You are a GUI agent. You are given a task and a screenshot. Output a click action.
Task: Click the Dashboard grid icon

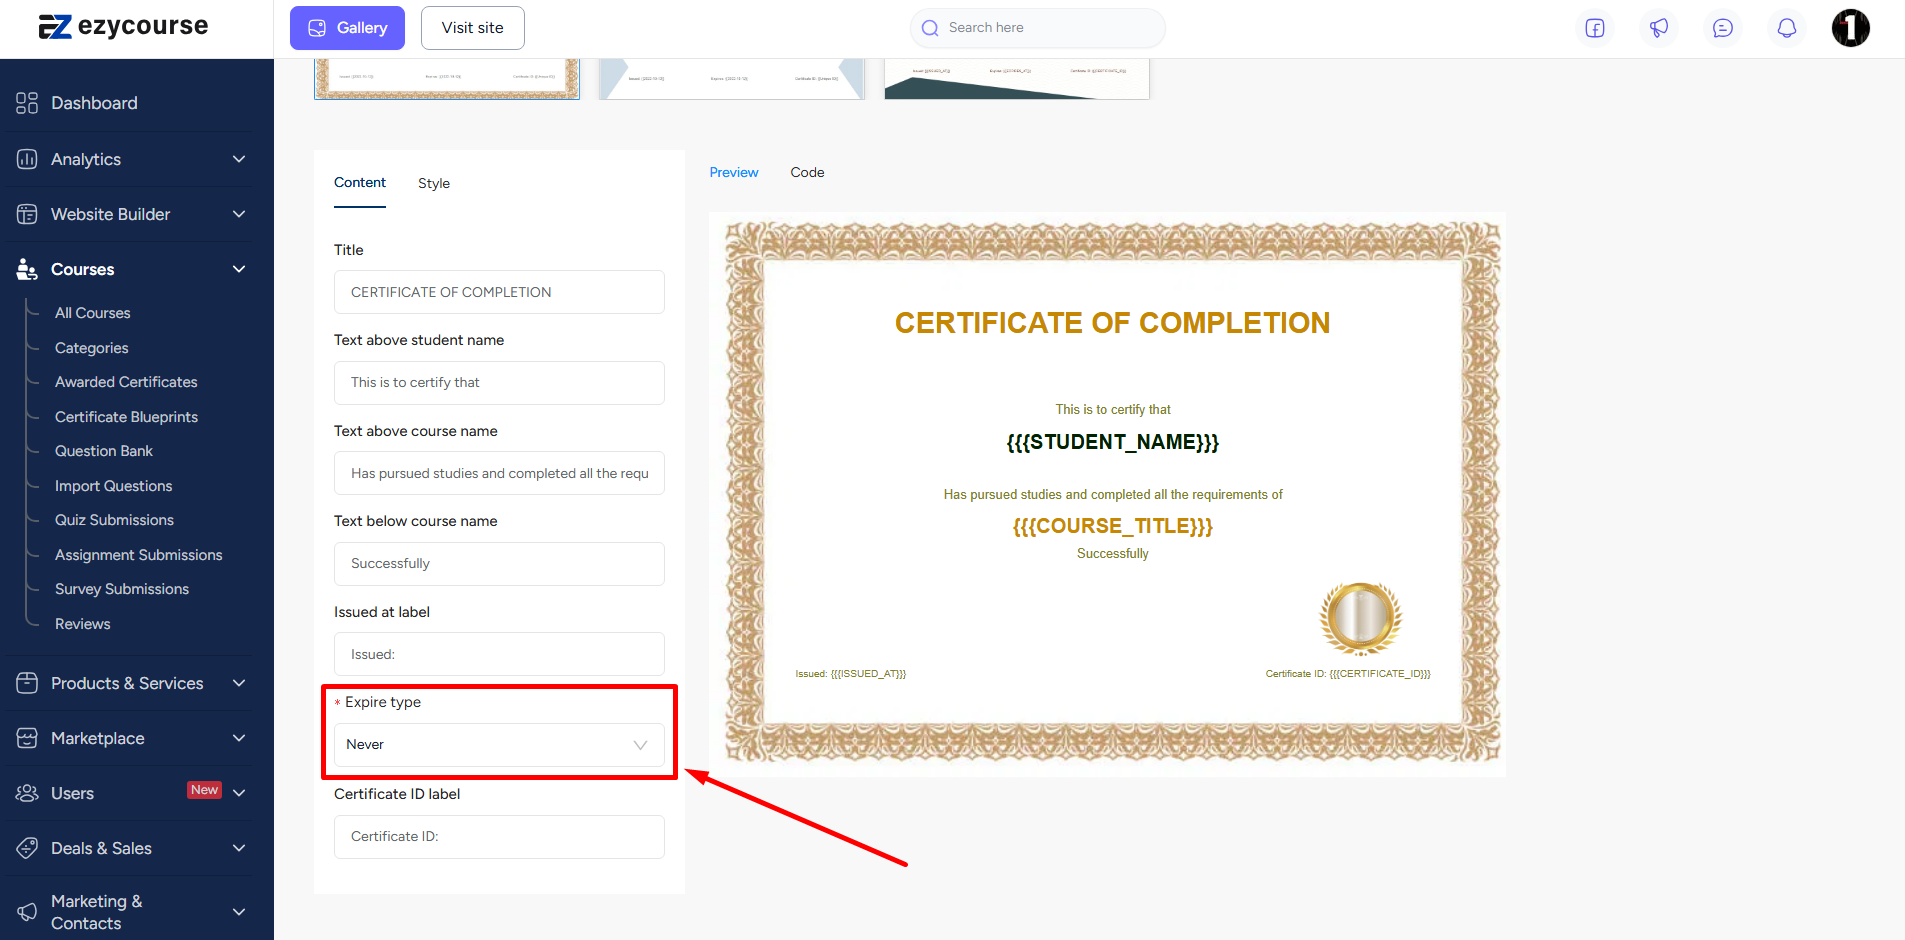(27, 103)
